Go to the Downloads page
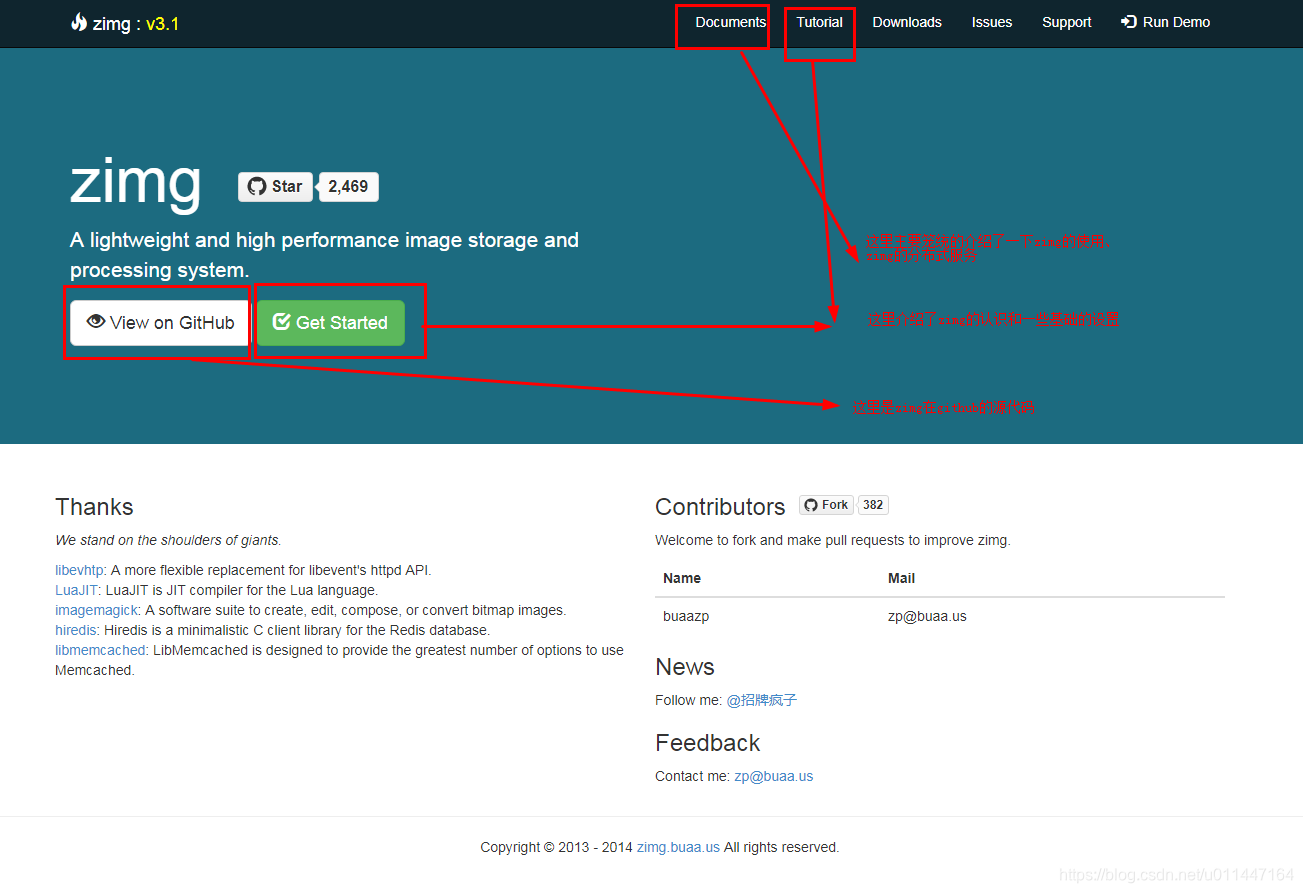 (x=907, y=22)
